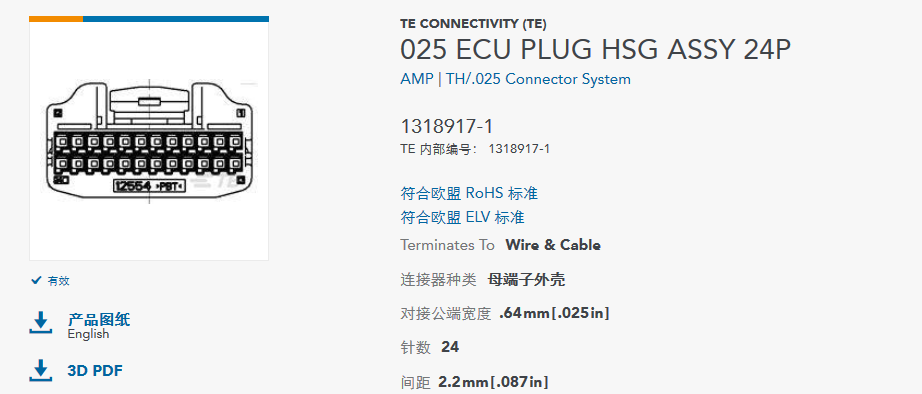Click the 针数 24 pin count value

click(450, 348)
